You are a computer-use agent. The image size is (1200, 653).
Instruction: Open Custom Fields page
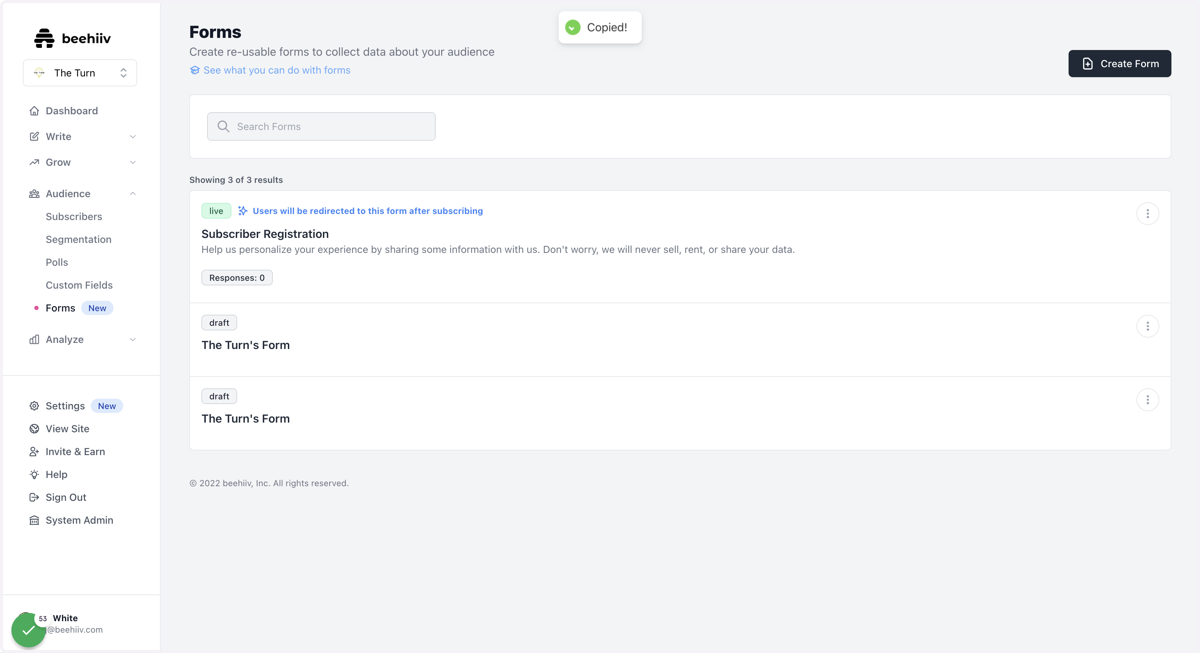[x=79, y=286]
